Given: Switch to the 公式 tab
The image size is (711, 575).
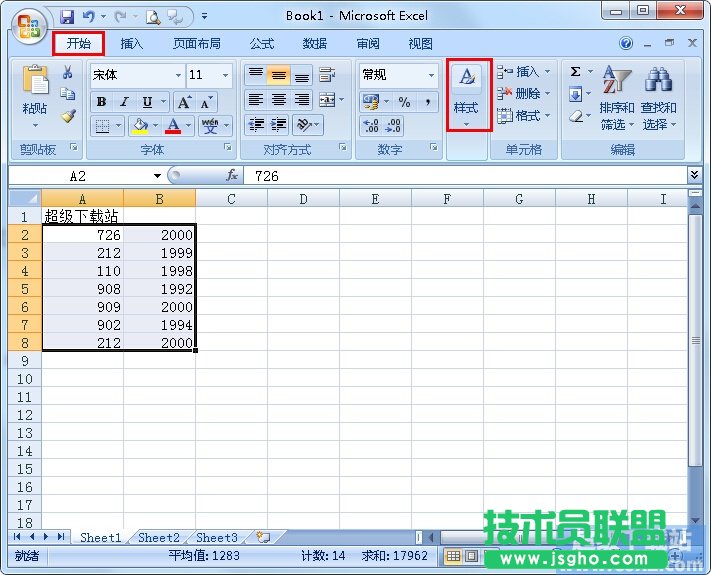Looking at the screenshot, I should click(262, 44).
